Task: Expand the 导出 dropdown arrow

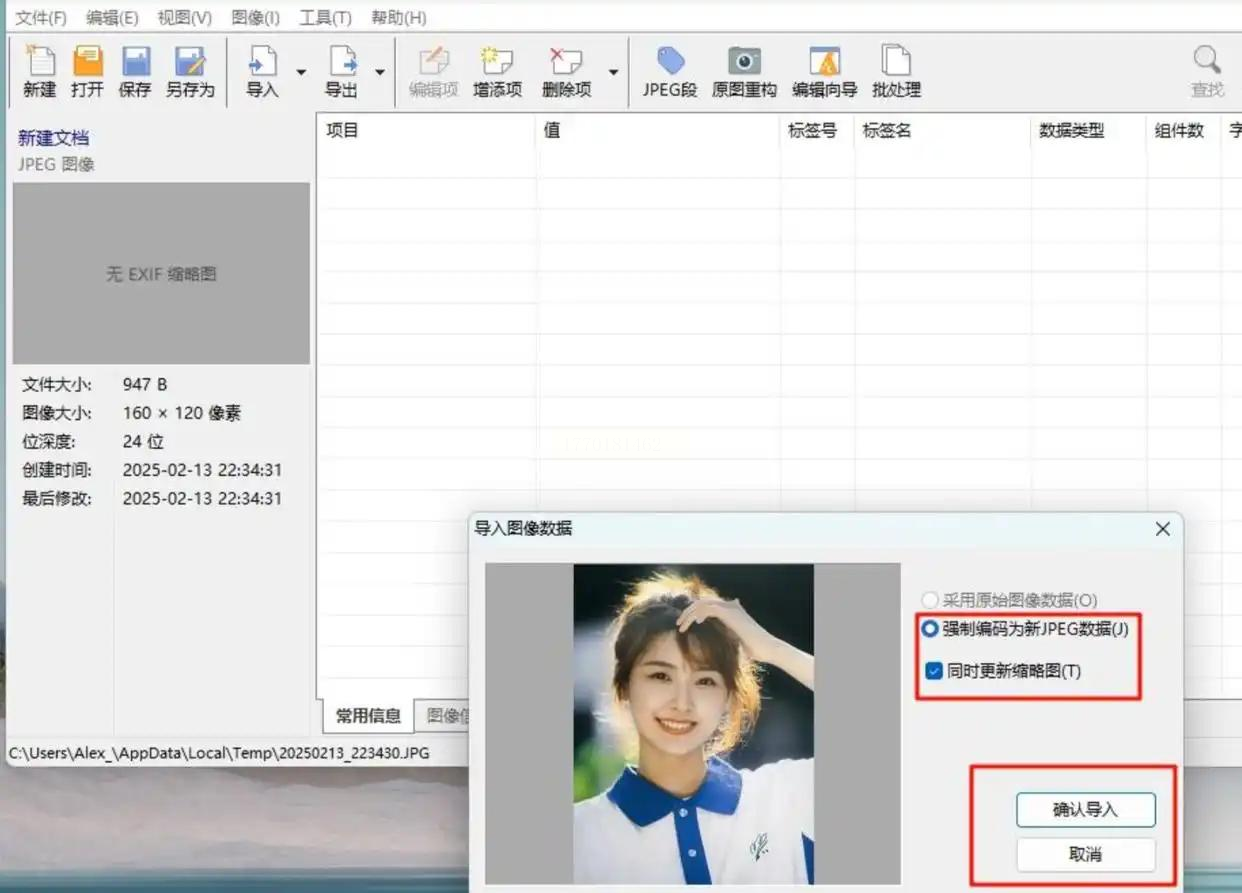Action: (380, 72)
